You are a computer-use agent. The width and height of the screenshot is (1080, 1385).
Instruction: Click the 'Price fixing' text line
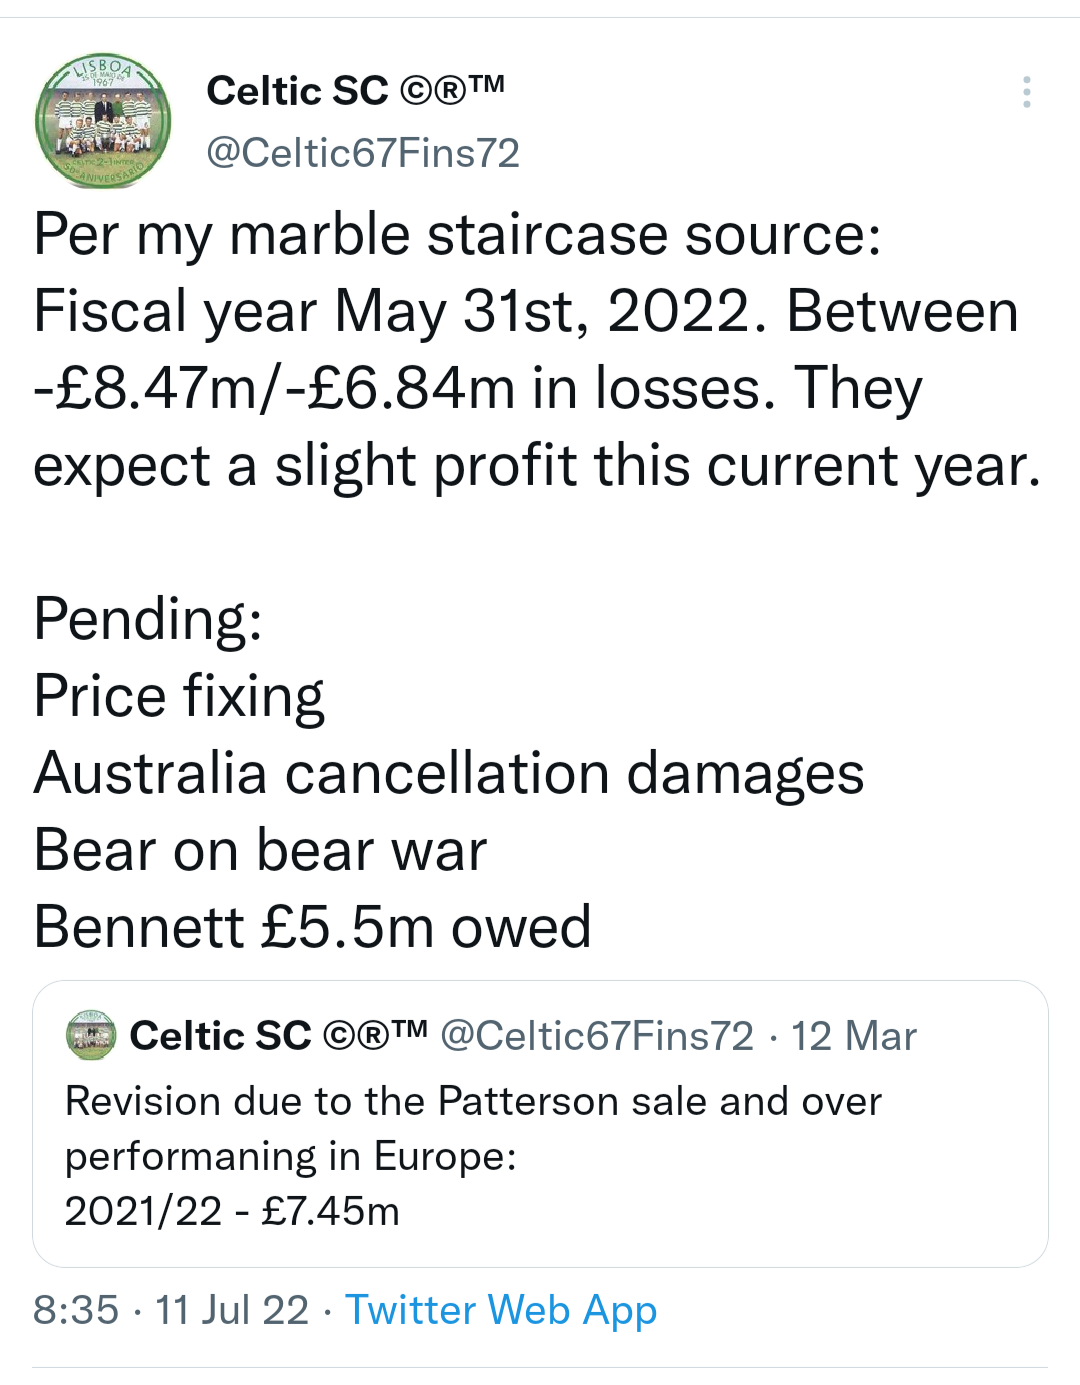(179, 696)
